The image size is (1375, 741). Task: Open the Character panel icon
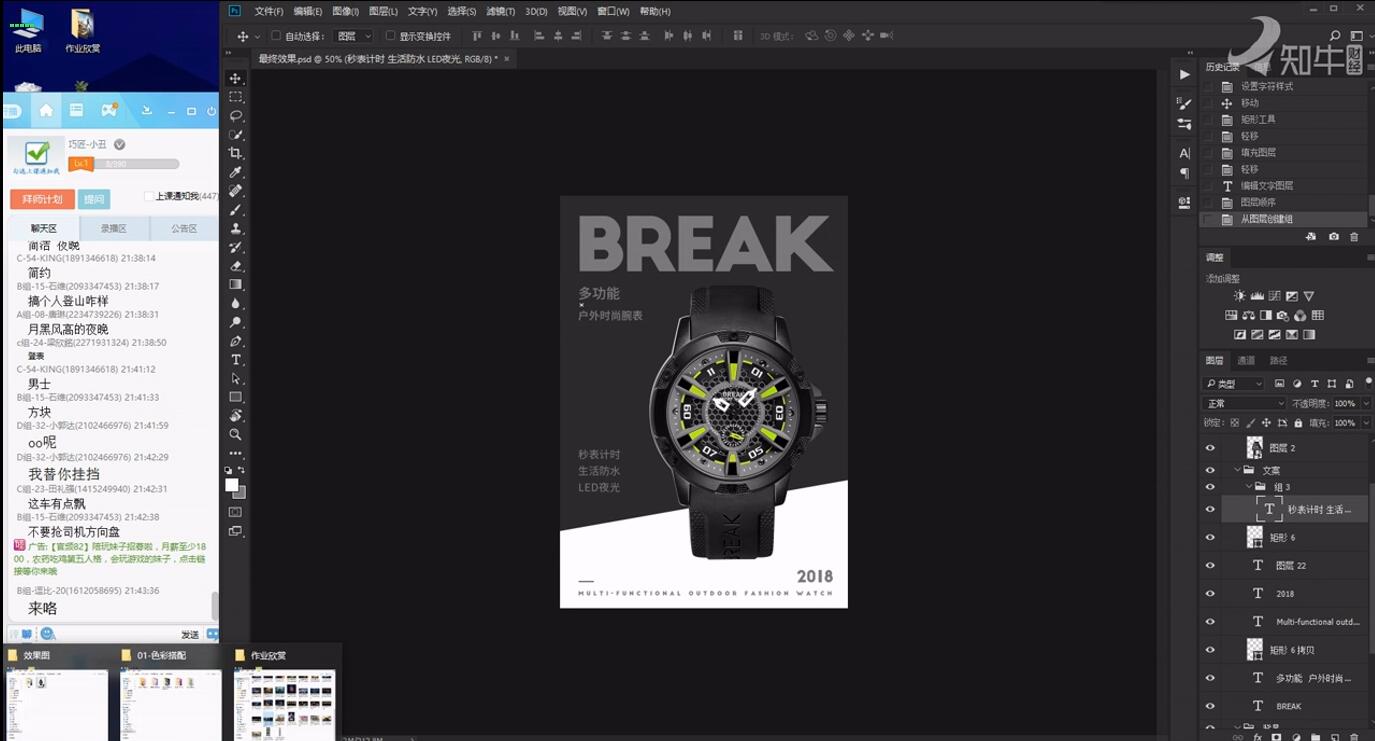(1185, 153)
